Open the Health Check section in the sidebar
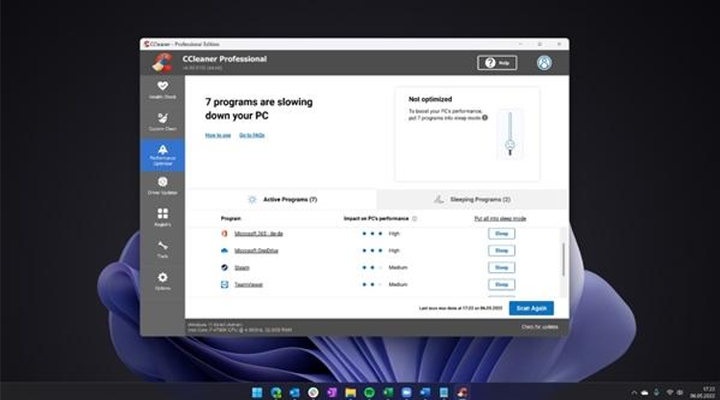 [162, 90]
